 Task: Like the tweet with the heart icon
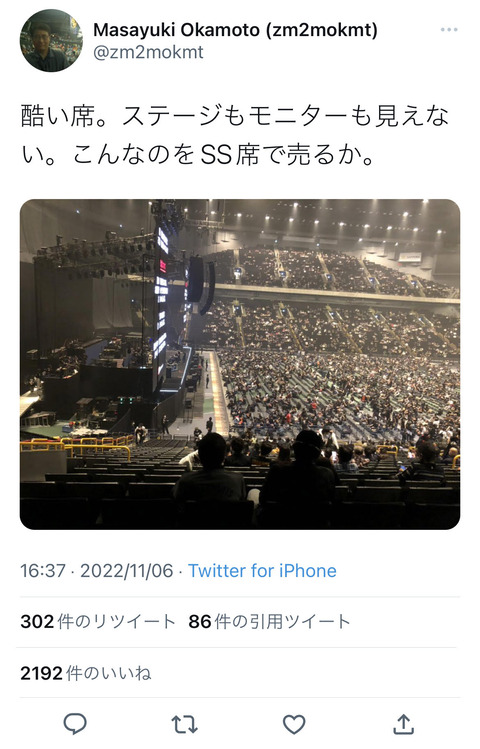tap(294, 724)
